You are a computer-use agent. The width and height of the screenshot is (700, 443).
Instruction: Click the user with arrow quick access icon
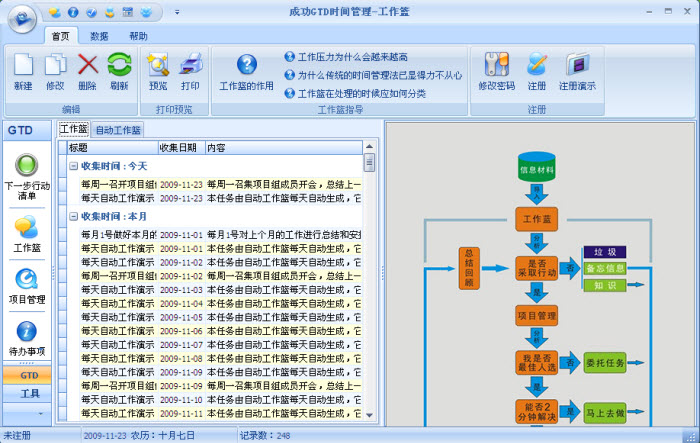110,13
